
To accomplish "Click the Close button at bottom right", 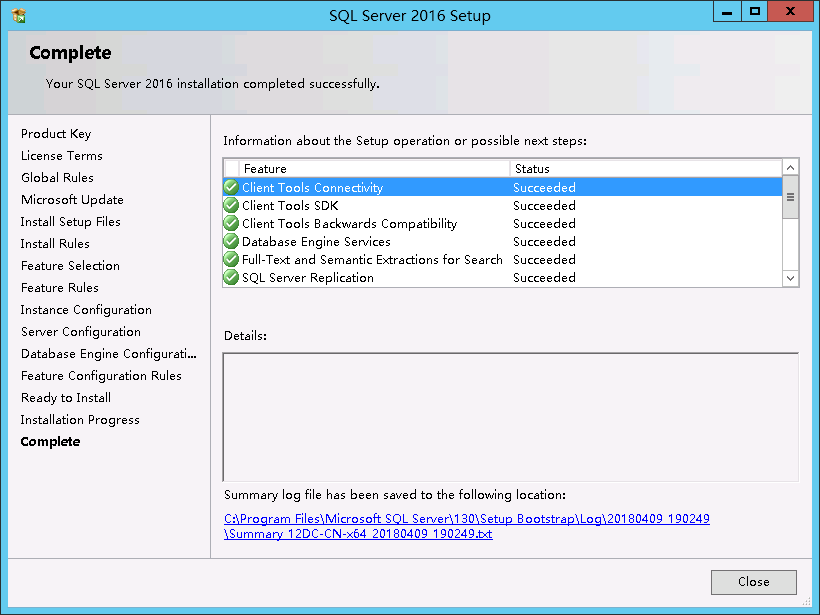I will (754, 582).
